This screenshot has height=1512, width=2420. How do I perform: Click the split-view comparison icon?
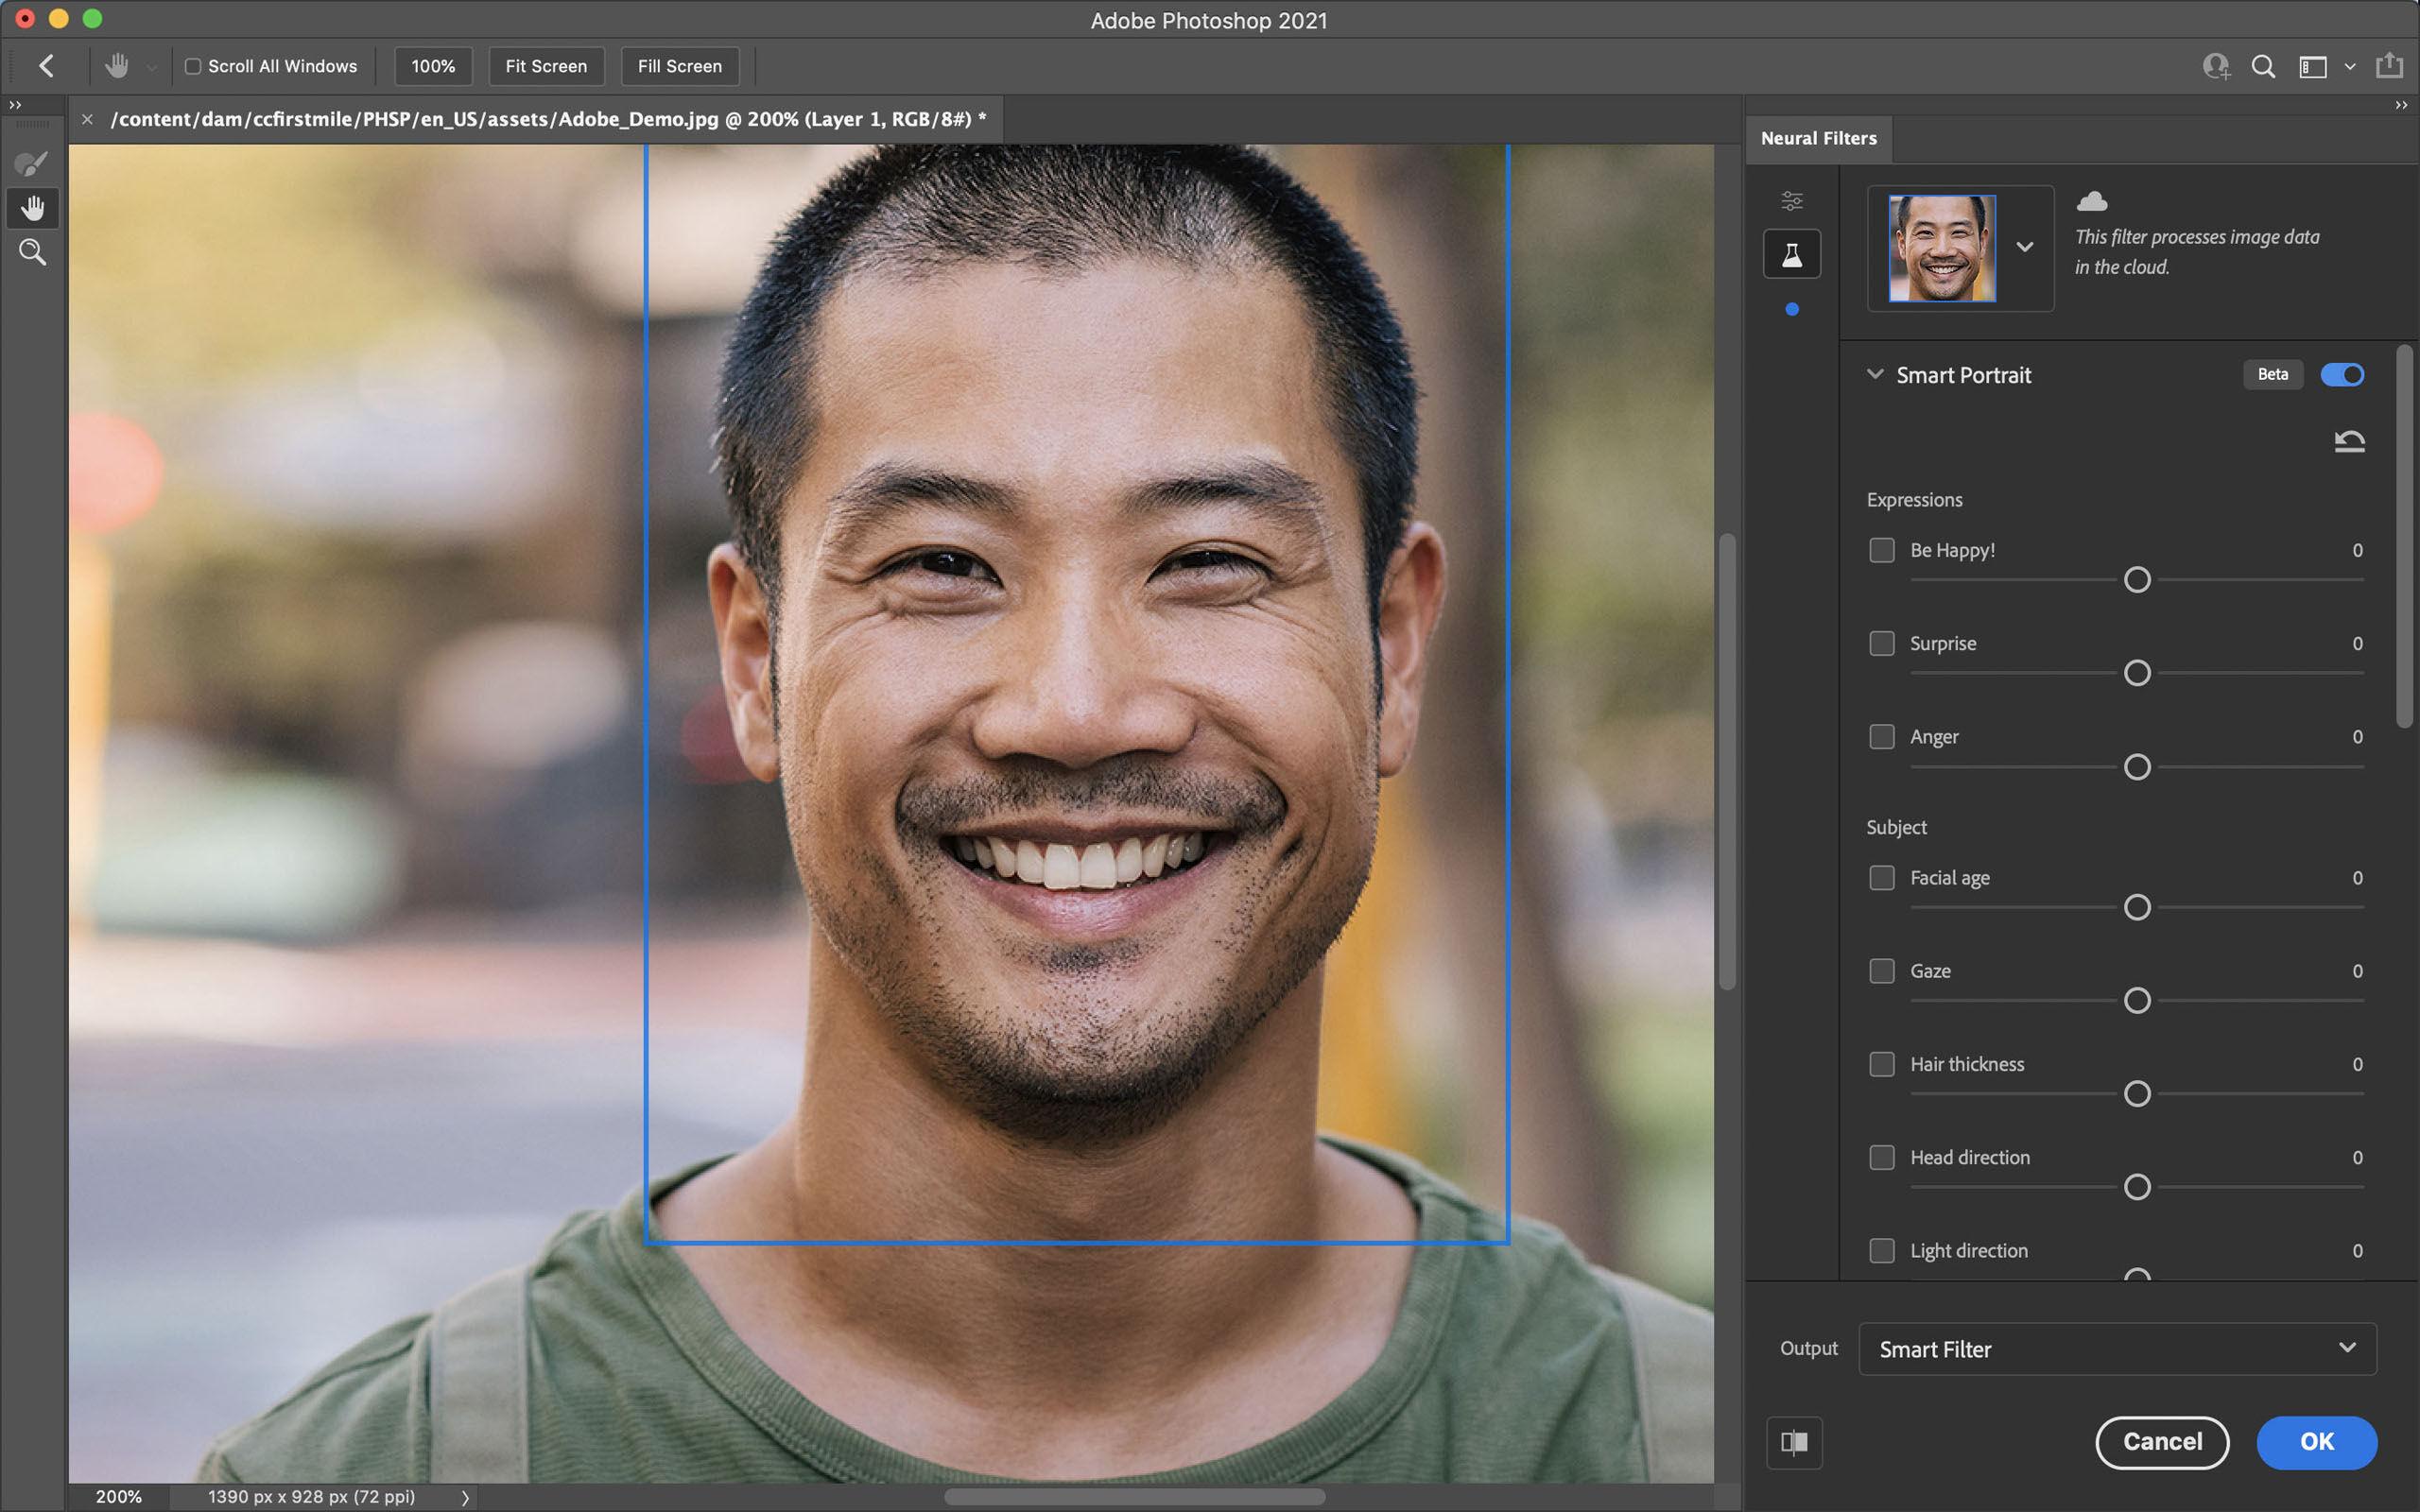[1793, 1440]
